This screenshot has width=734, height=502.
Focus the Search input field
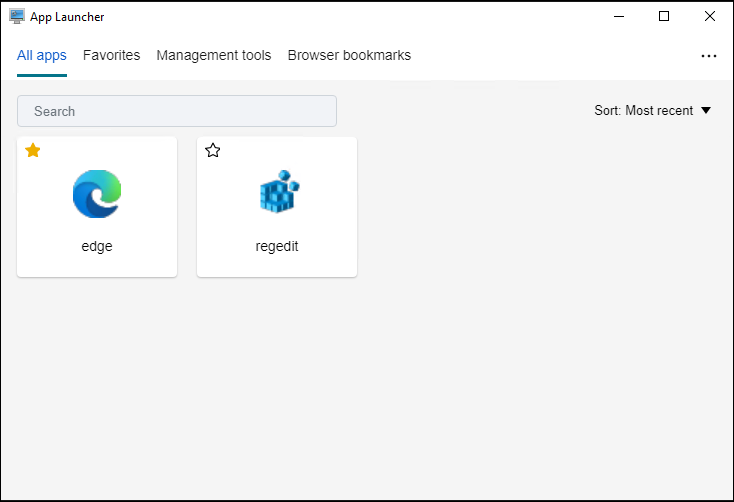click(x=177, y=111)
